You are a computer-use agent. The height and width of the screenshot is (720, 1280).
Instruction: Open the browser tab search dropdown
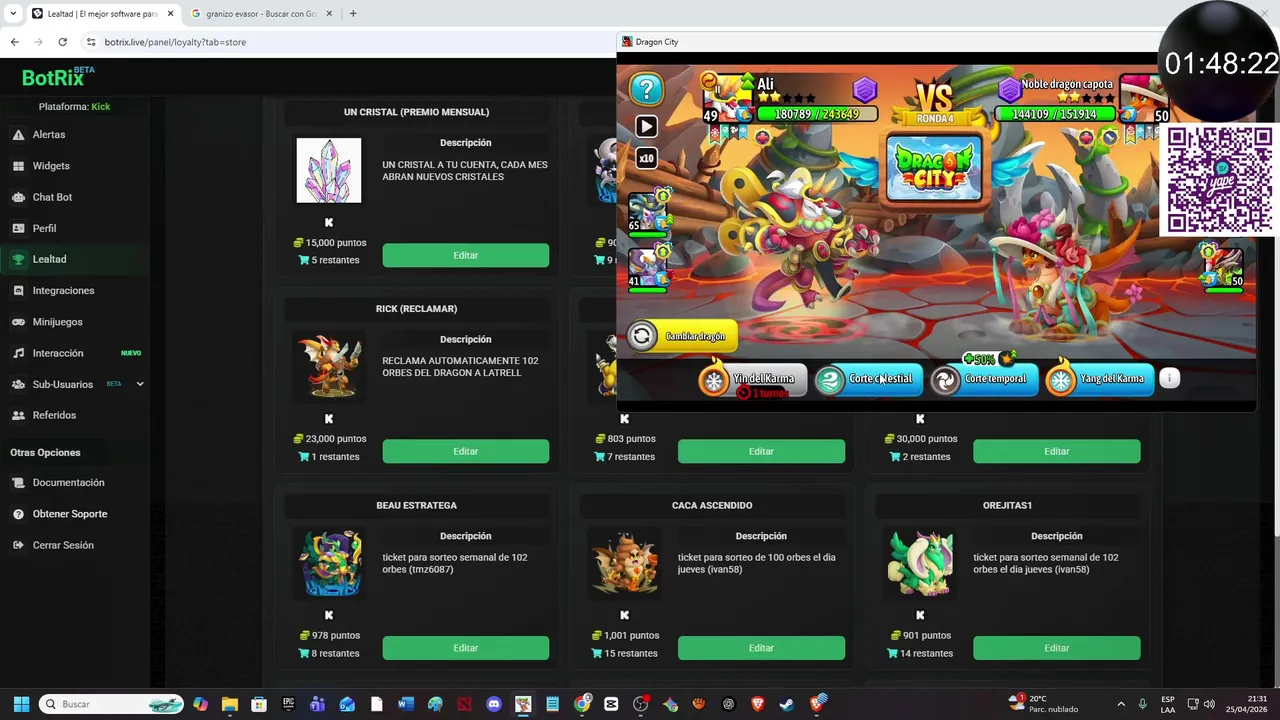[x=13, y=14]
